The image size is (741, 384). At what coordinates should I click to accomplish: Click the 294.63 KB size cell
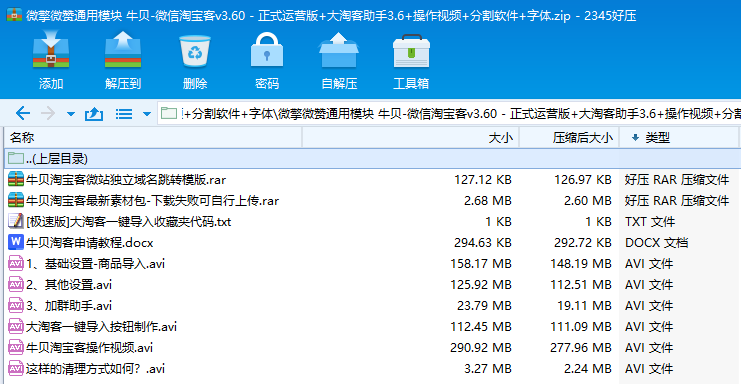483,243
